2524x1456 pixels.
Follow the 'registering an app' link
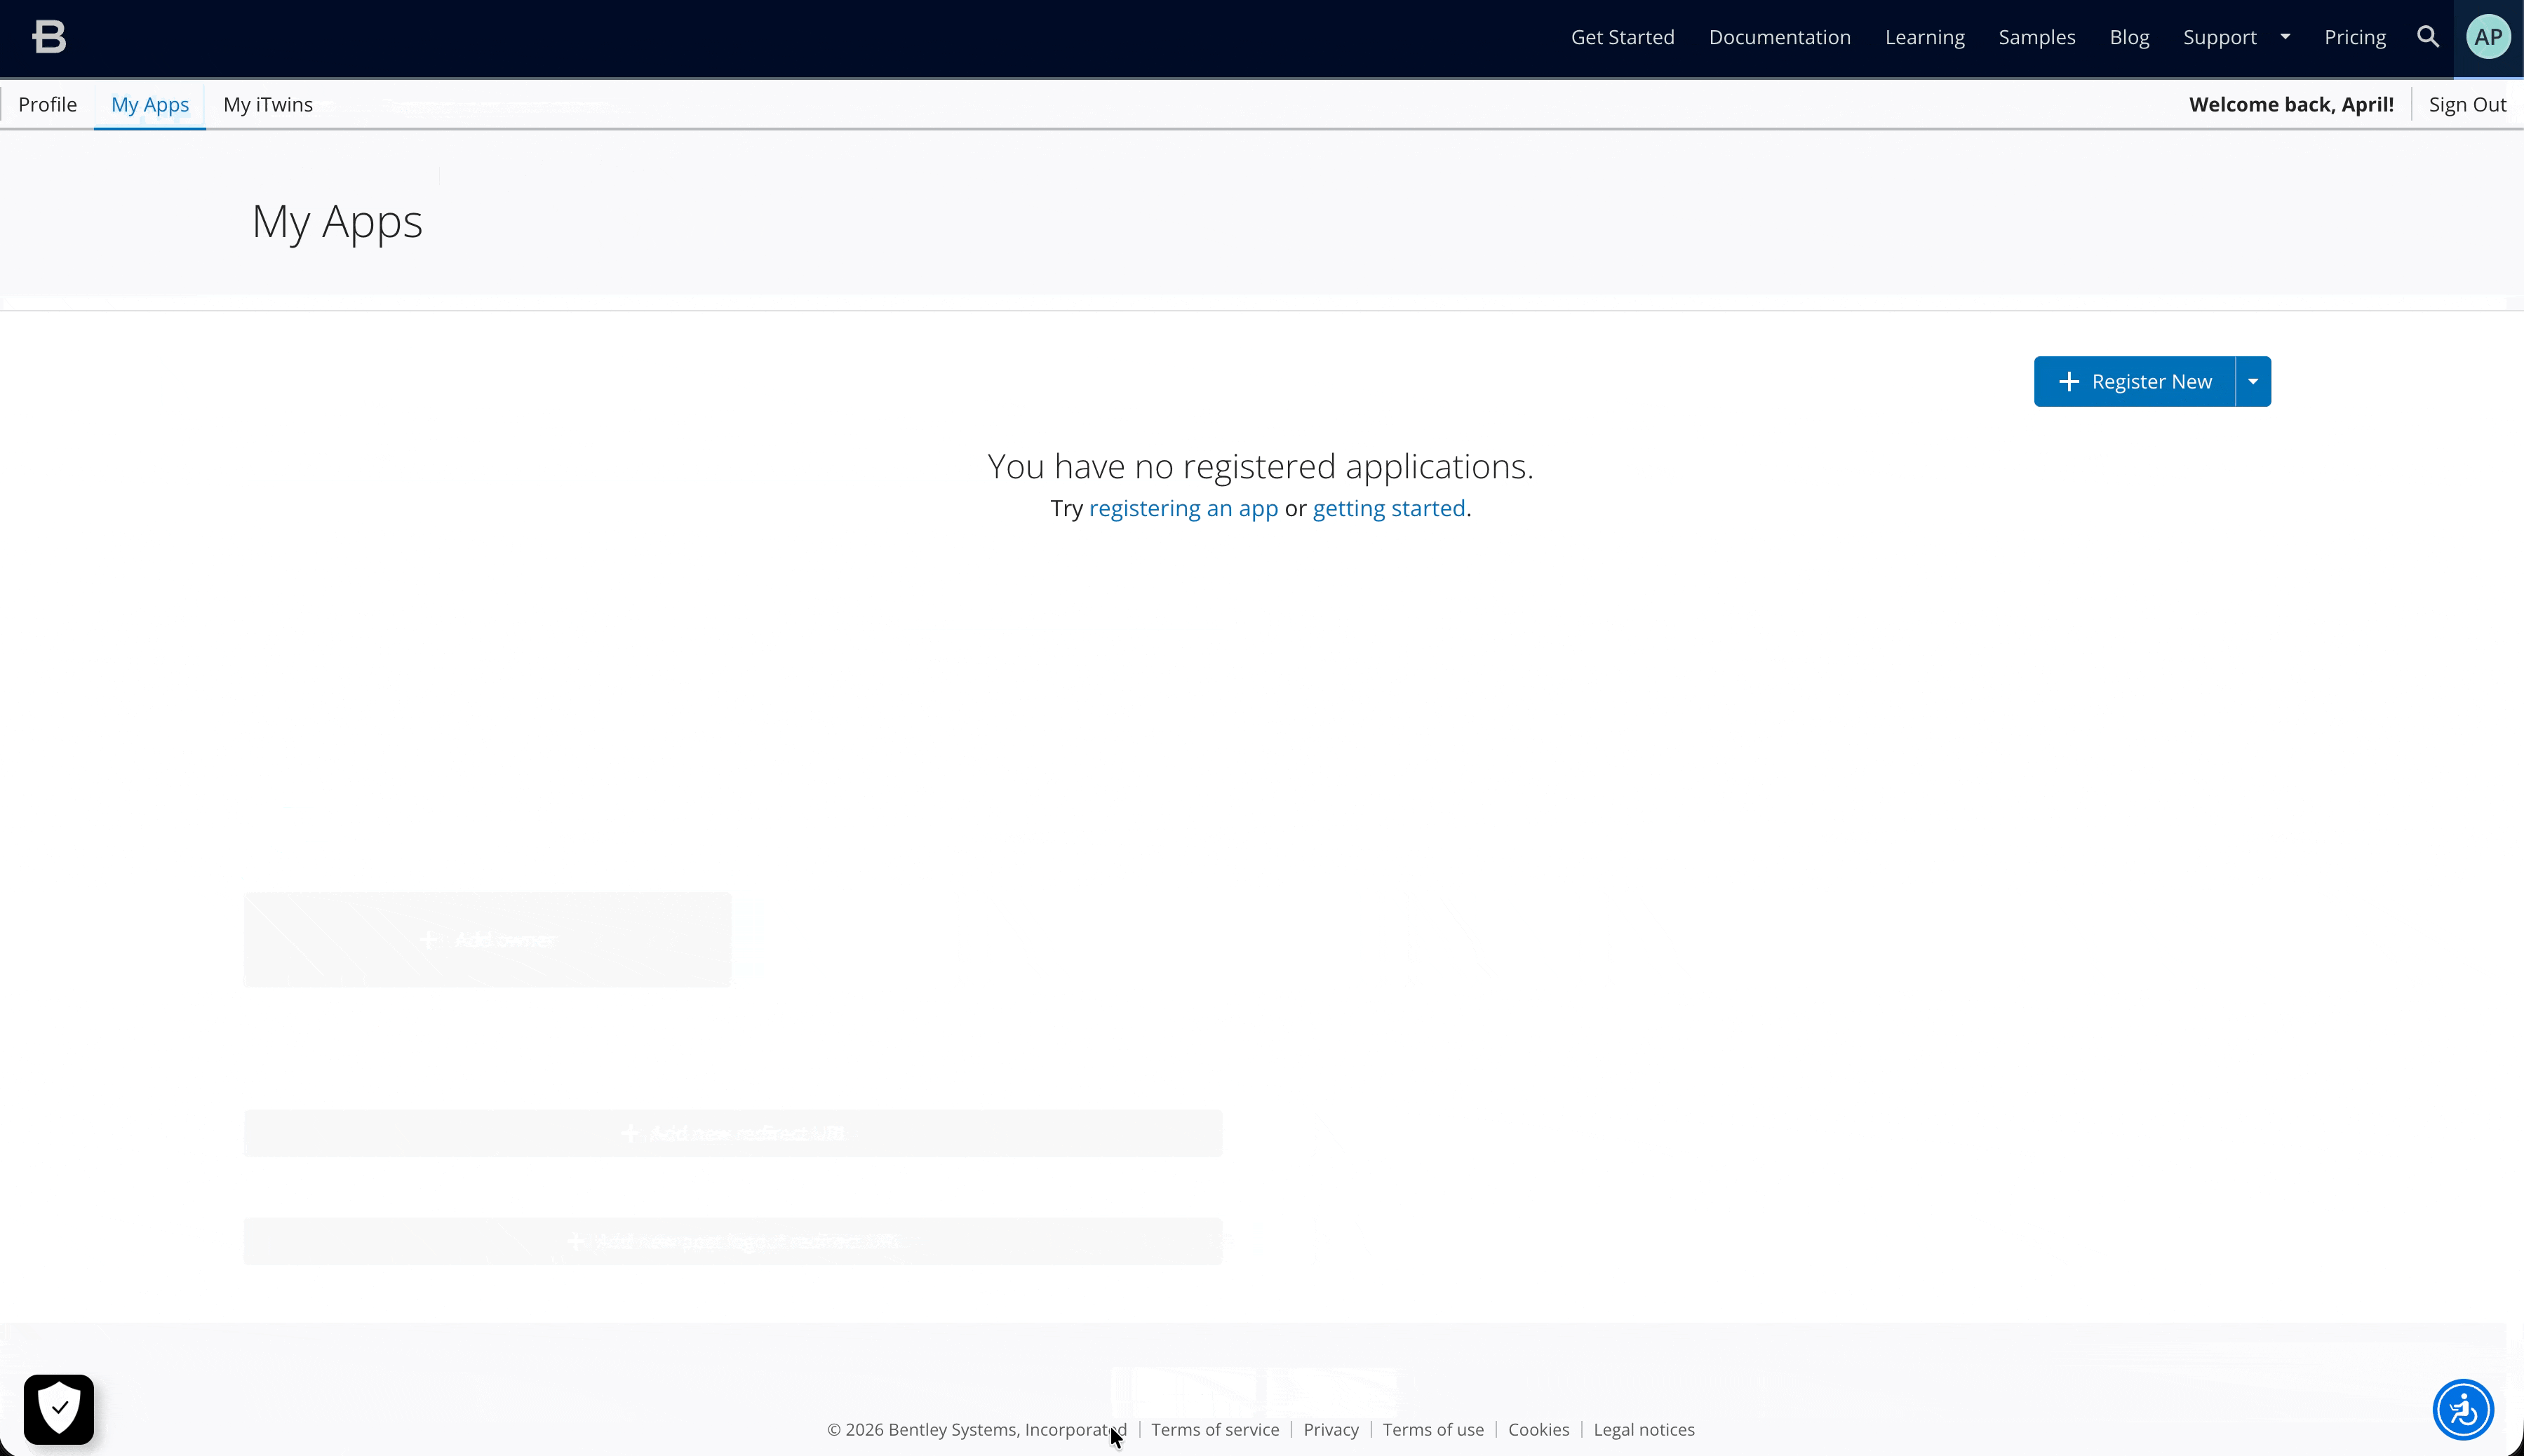(x=1183, y=508)
